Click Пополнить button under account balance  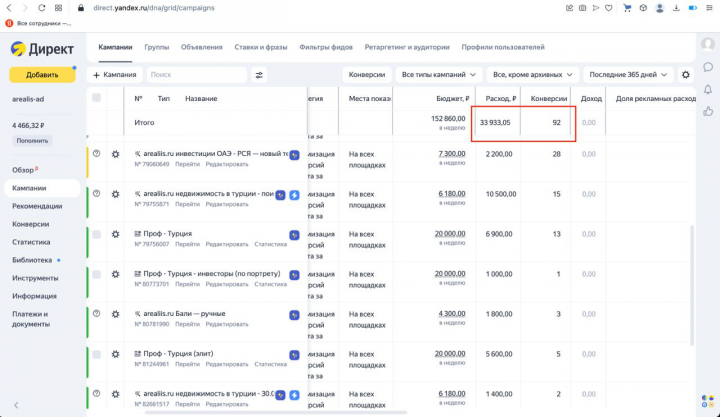click(31, 141)
